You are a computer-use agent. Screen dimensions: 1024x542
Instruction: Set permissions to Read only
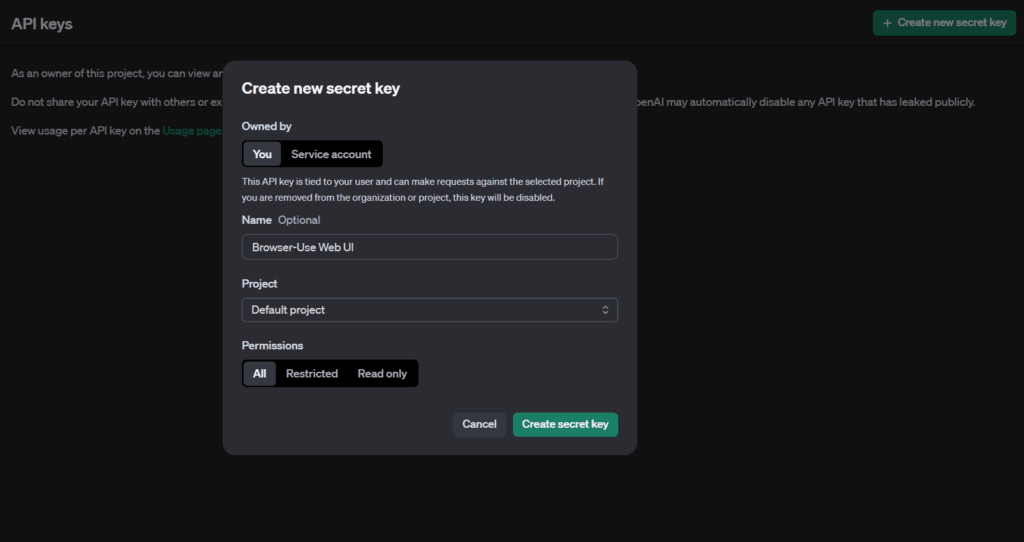tap(382, 373)
